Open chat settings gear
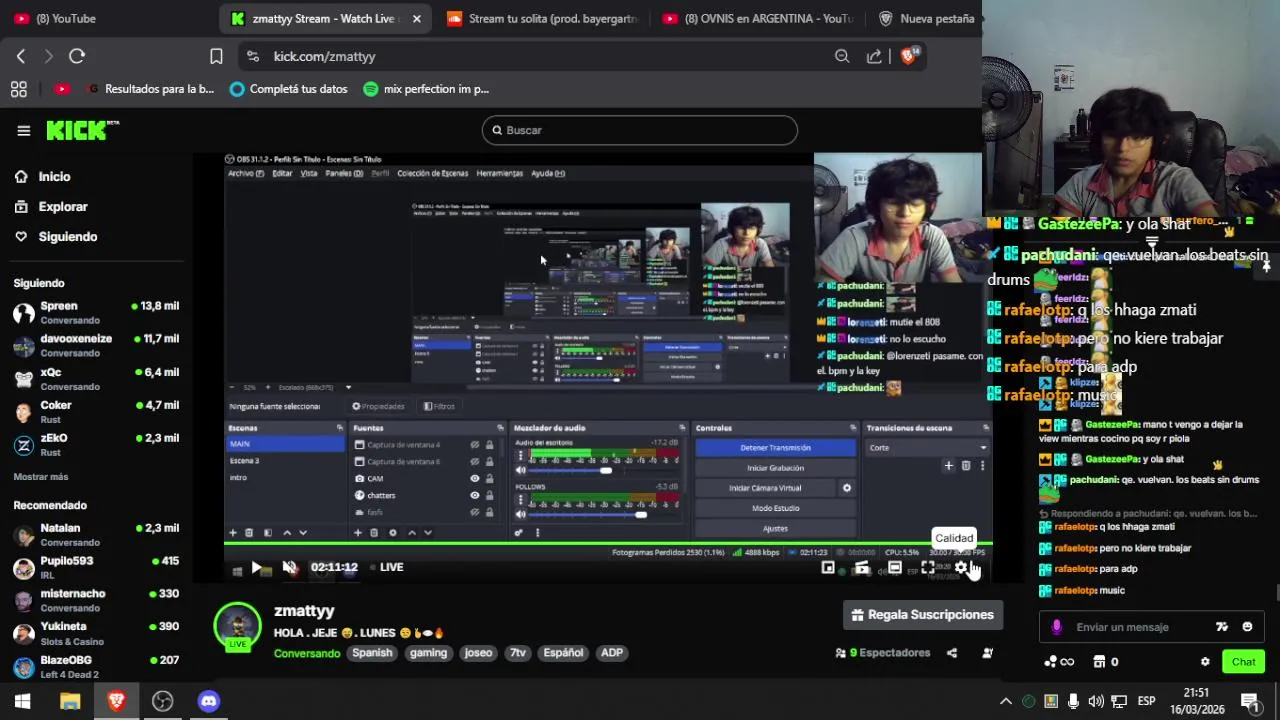 pos(1205,662)
